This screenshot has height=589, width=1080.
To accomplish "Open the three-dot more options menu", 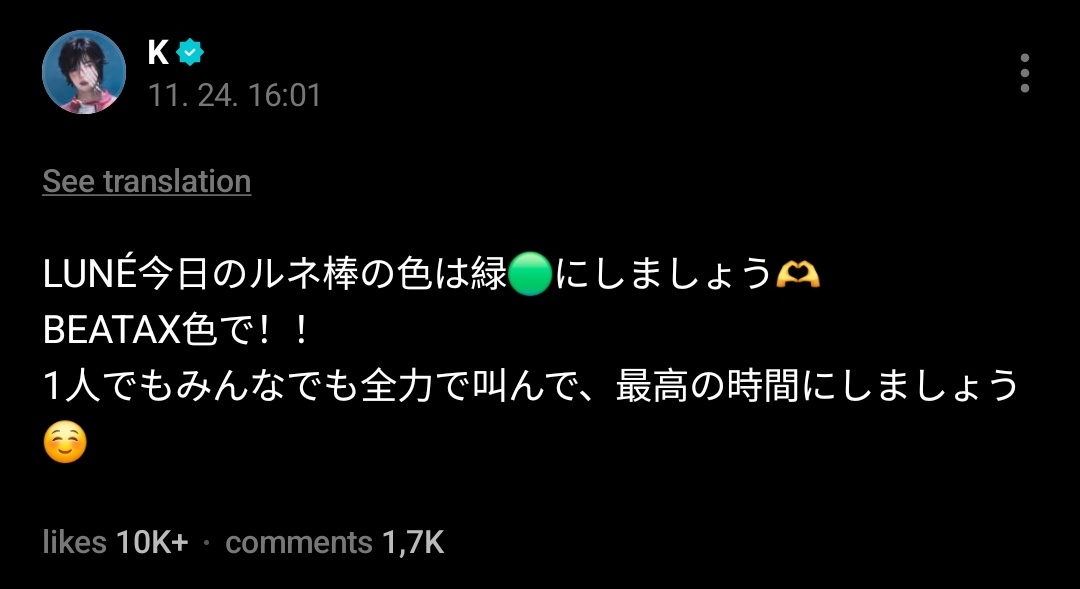I will coord(1025,72).
